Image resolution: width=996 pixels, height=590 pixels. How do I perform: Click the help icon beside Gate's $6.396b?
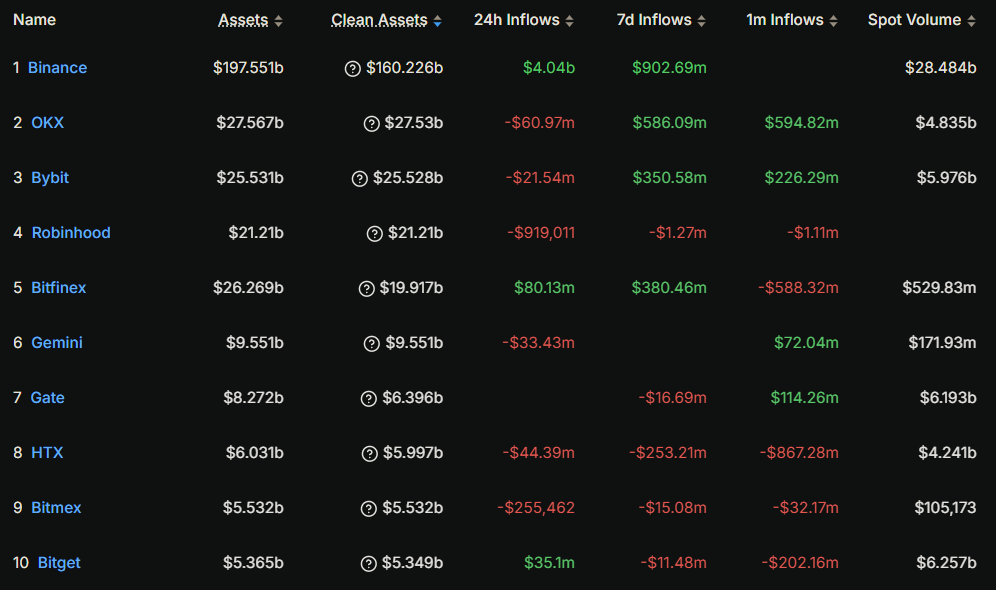pos(368,398)
